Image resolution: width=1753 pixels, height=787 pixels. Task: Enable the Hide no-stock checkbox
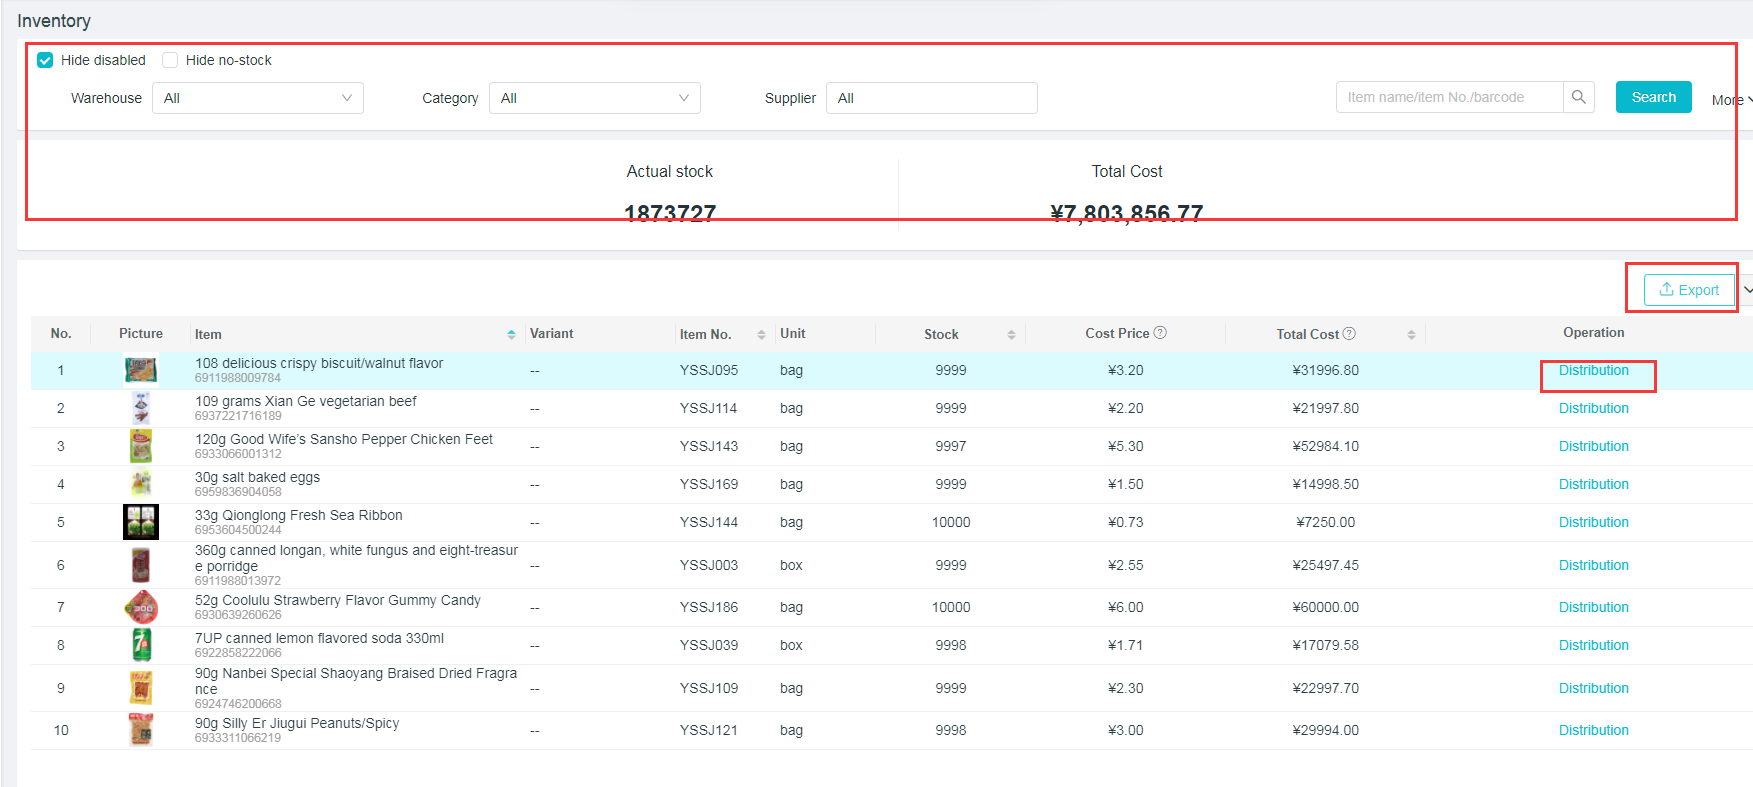click(x=170, y=60)
